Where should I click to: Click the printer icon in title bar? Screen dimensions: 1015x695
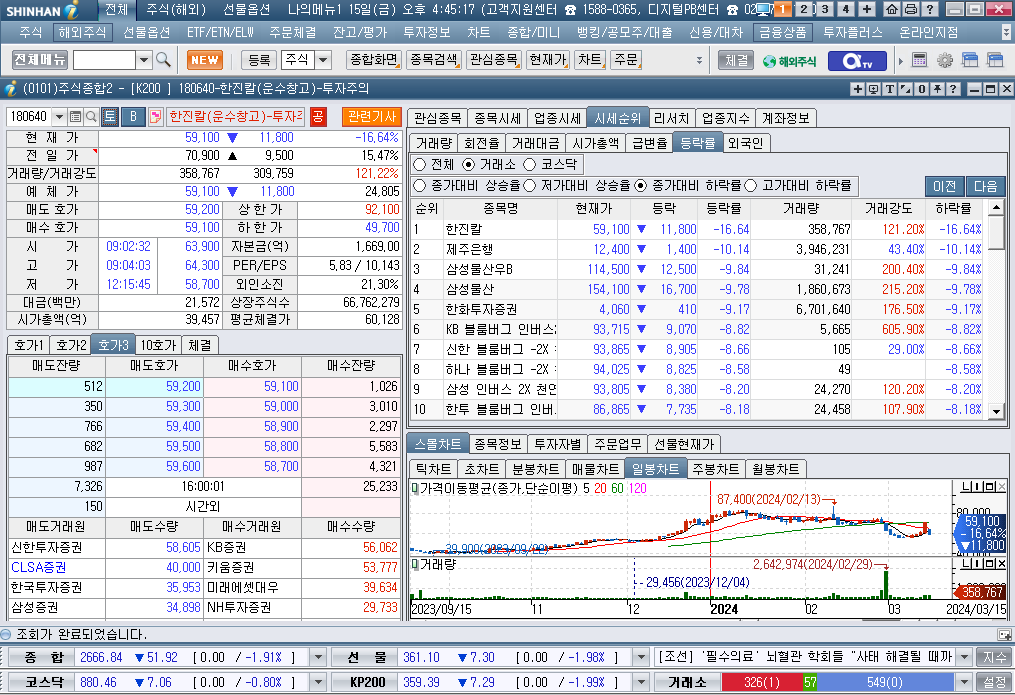pyautogui.click(x=910, y=9)
